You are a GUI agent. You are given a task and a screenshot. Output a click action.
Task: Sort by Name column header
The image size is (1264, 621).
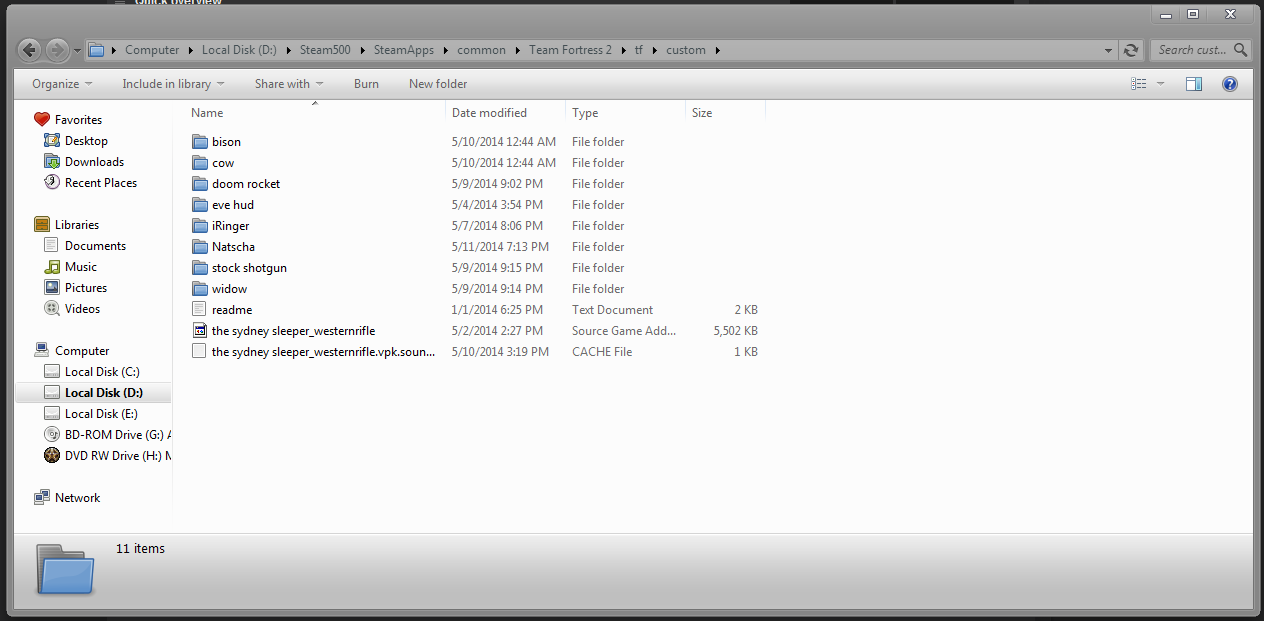[x=207, y=113]
